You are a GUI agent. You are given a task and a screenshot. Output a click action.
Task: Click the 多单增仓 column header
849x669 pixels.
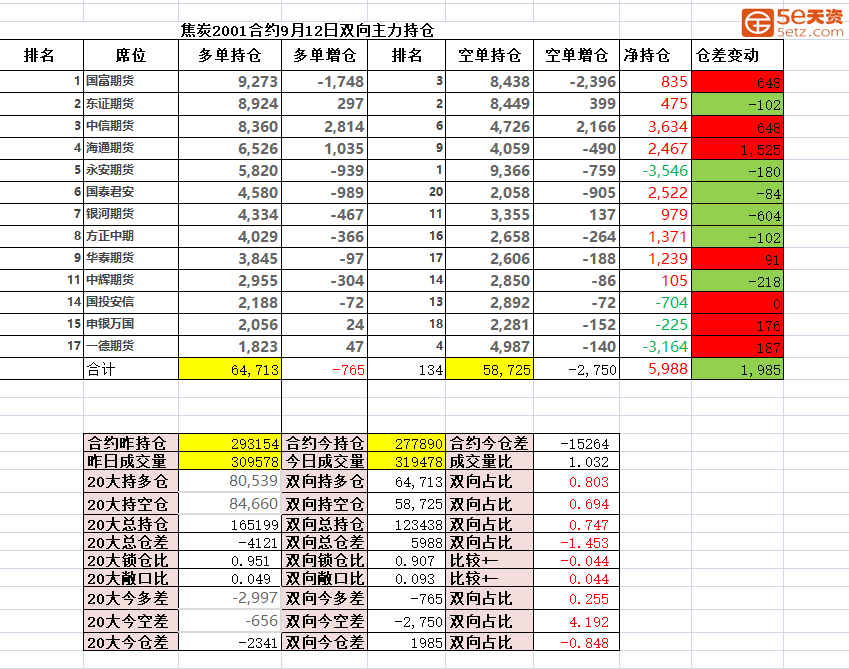[324, 55]
